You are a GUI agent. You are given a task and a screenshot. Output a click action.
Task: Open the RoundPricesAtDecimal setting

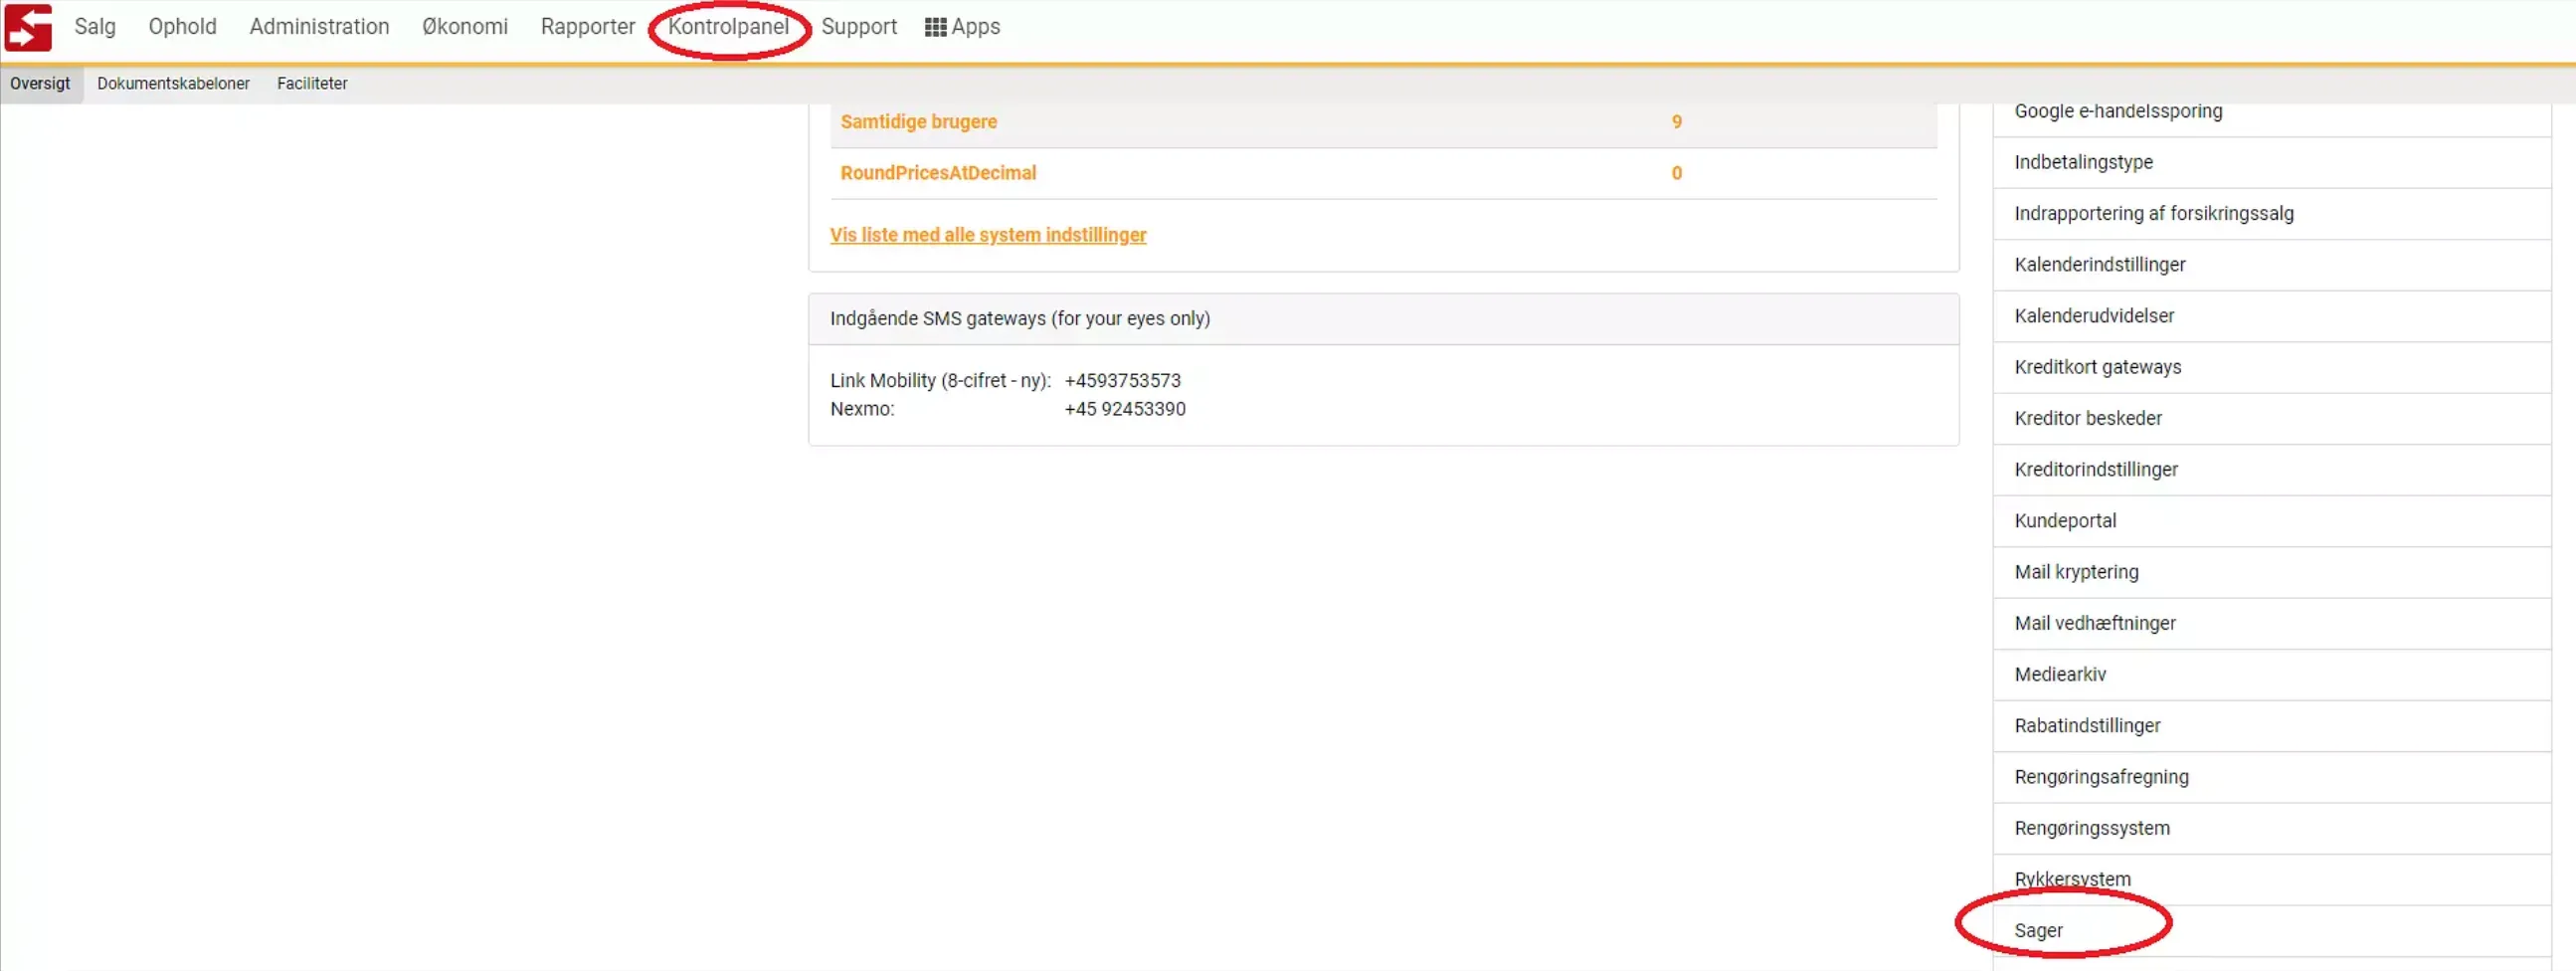[x=937, y=173]
